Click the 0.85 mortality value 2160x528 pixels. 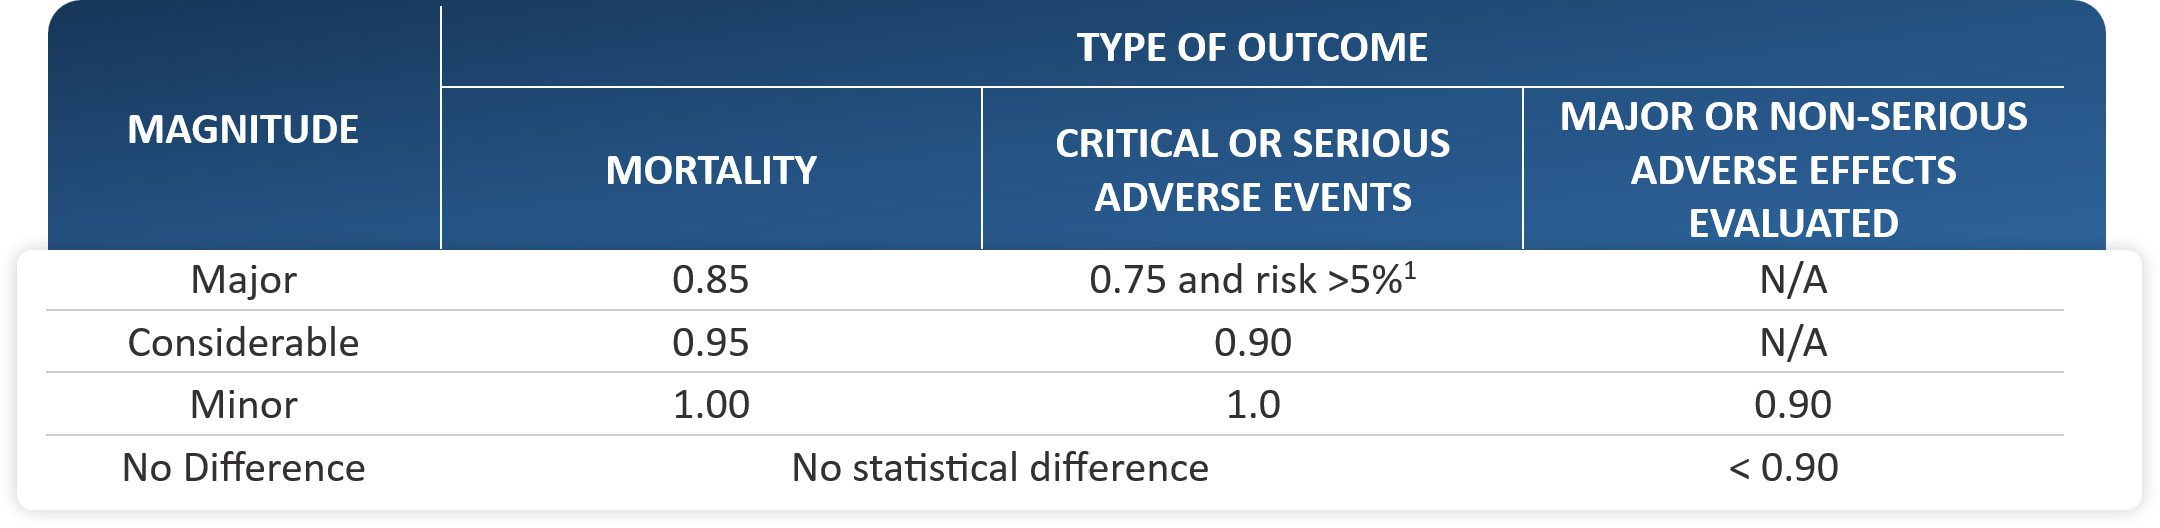[710, 280]
